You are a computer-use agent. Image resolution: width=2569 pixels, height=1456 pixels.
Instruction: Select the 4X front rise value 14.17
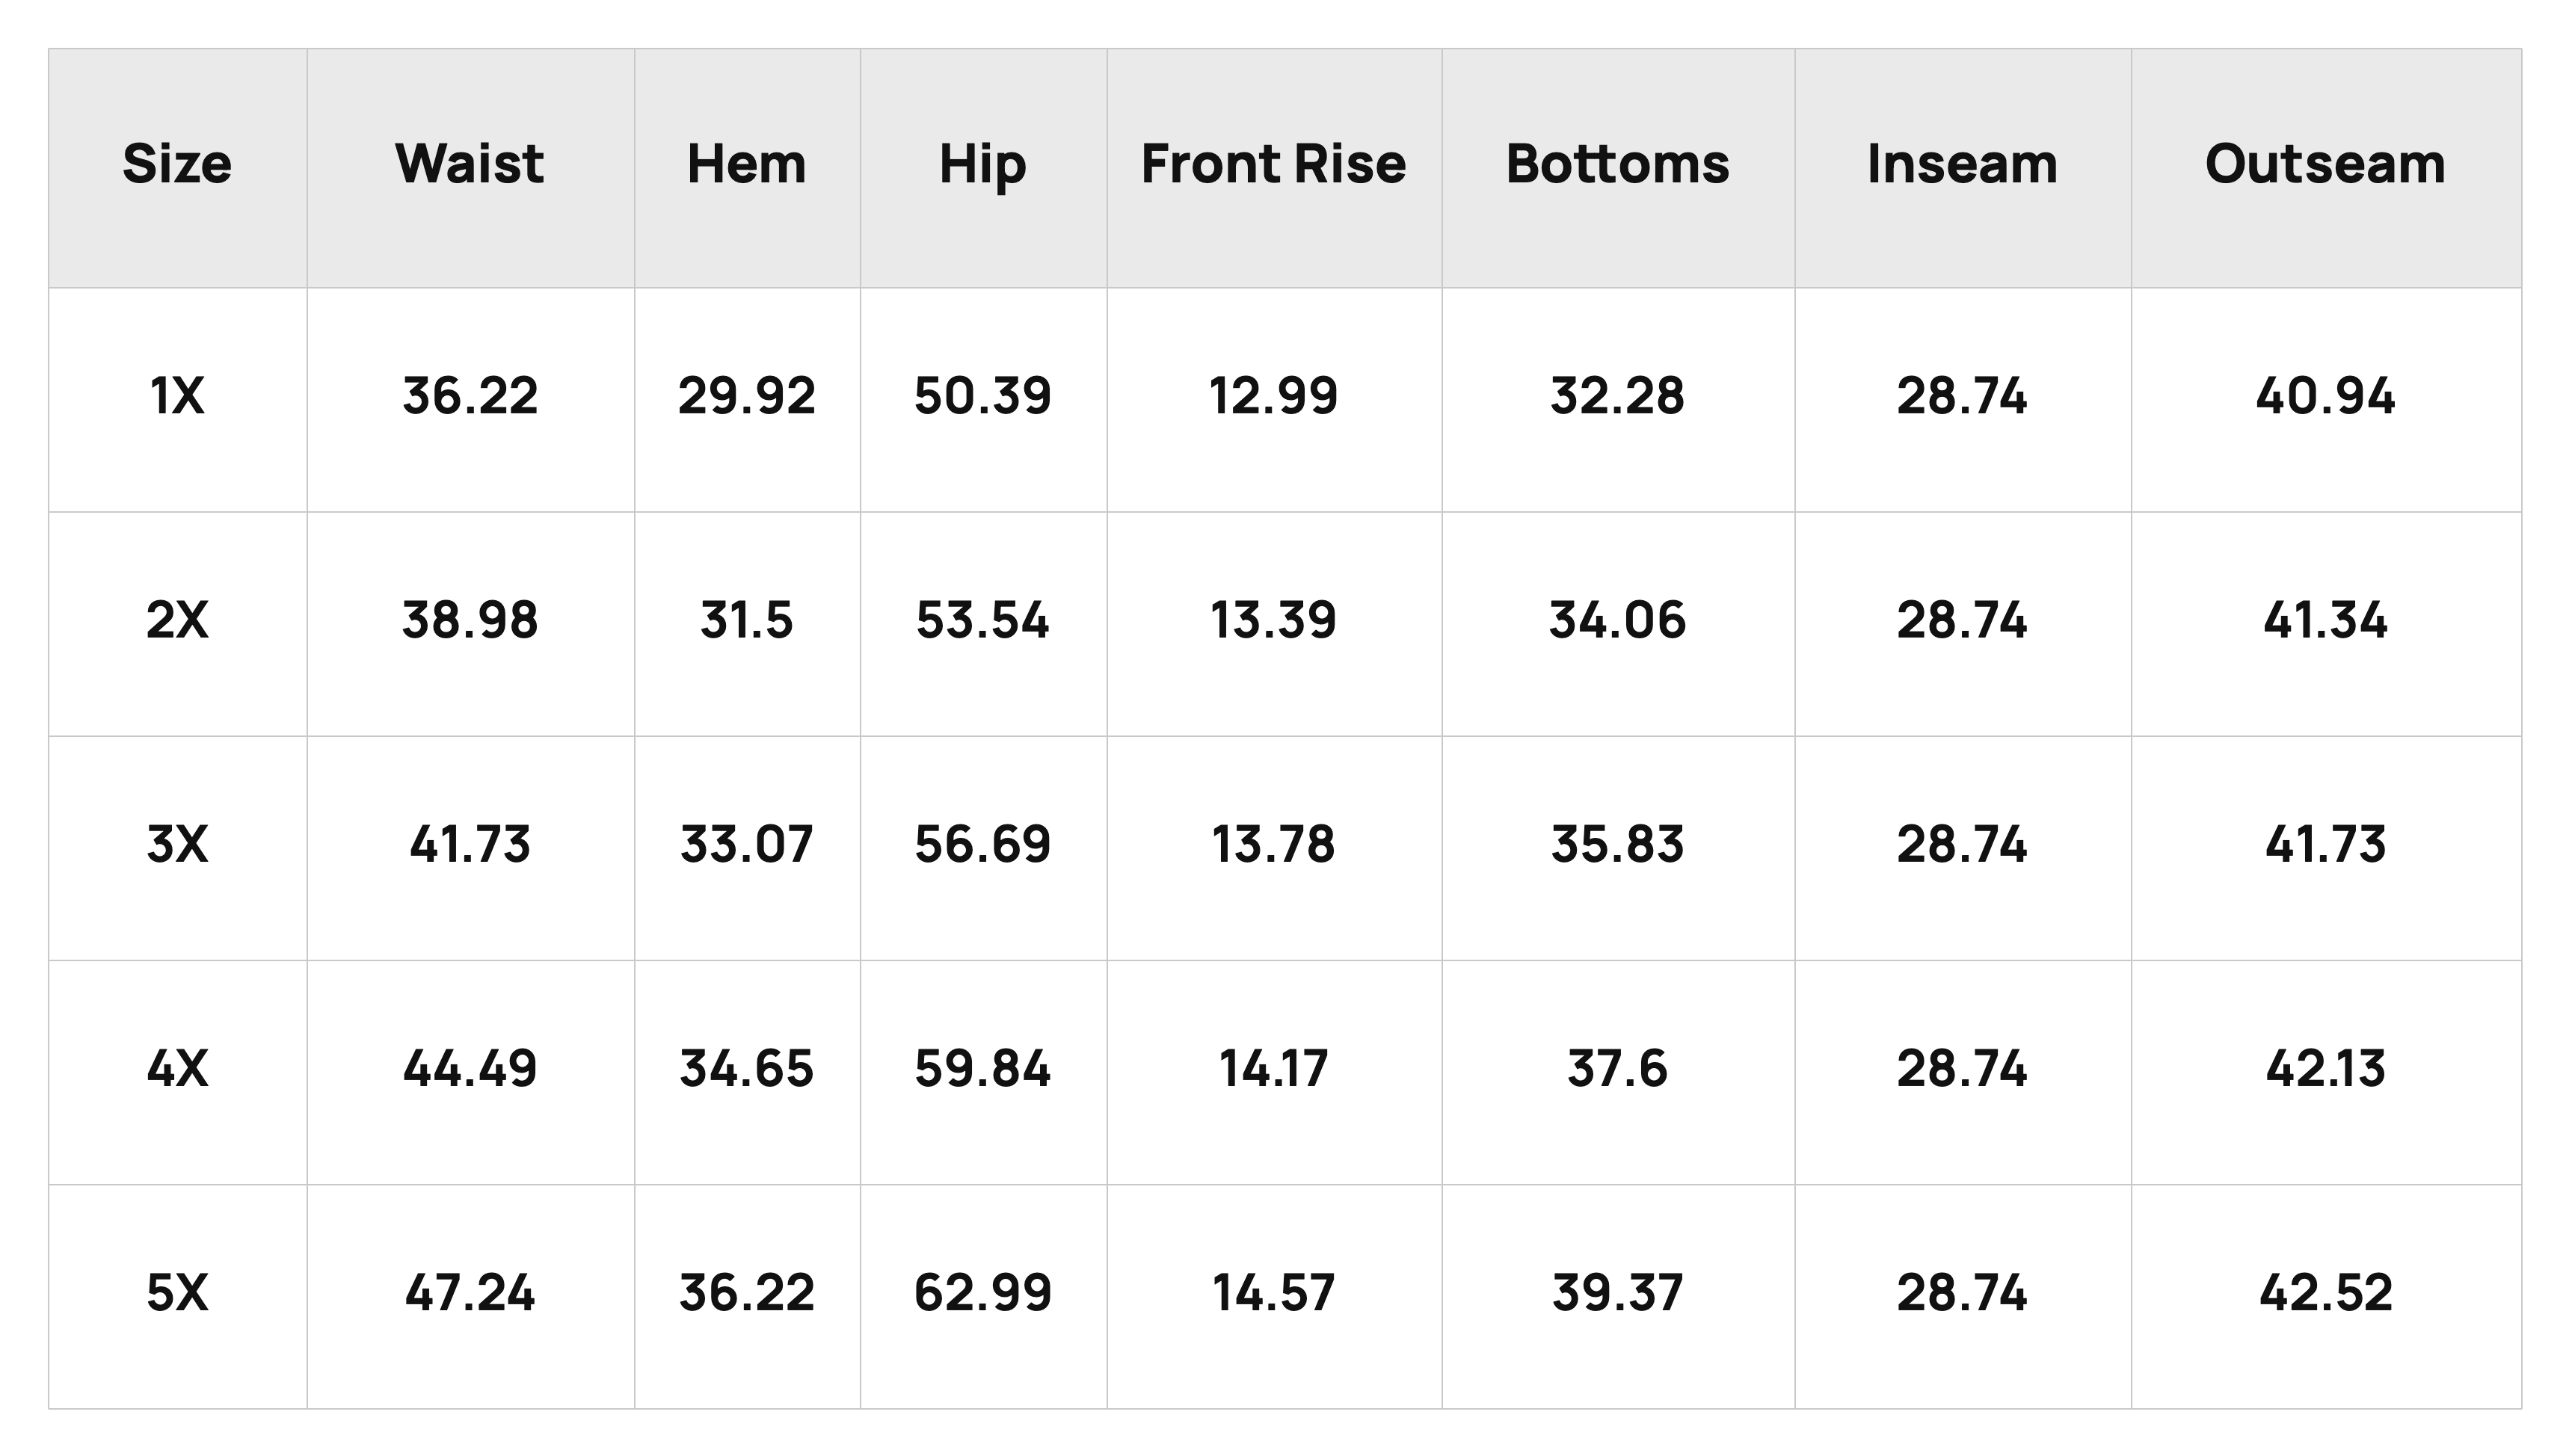[1274, 1068]
